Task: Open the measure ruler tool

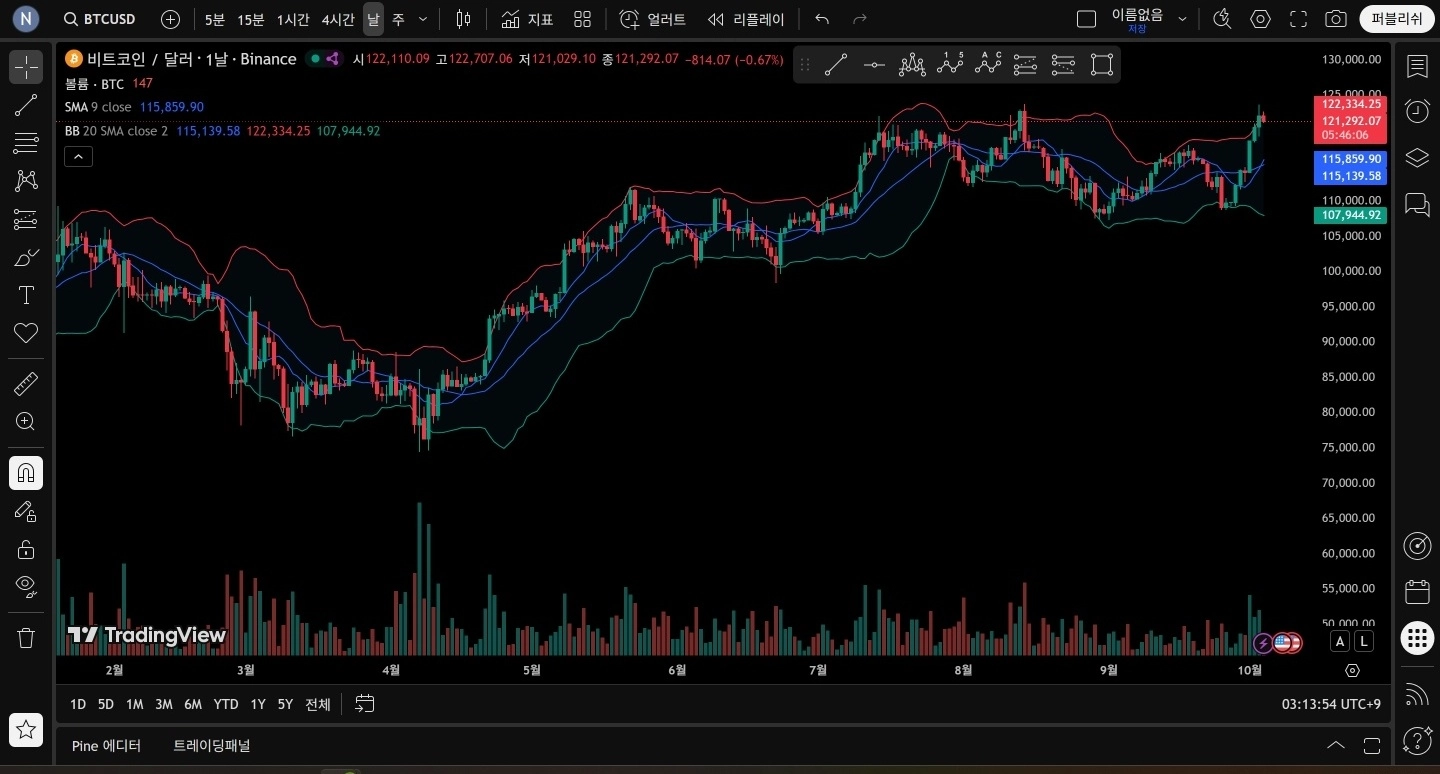Action: pos(26,383)
